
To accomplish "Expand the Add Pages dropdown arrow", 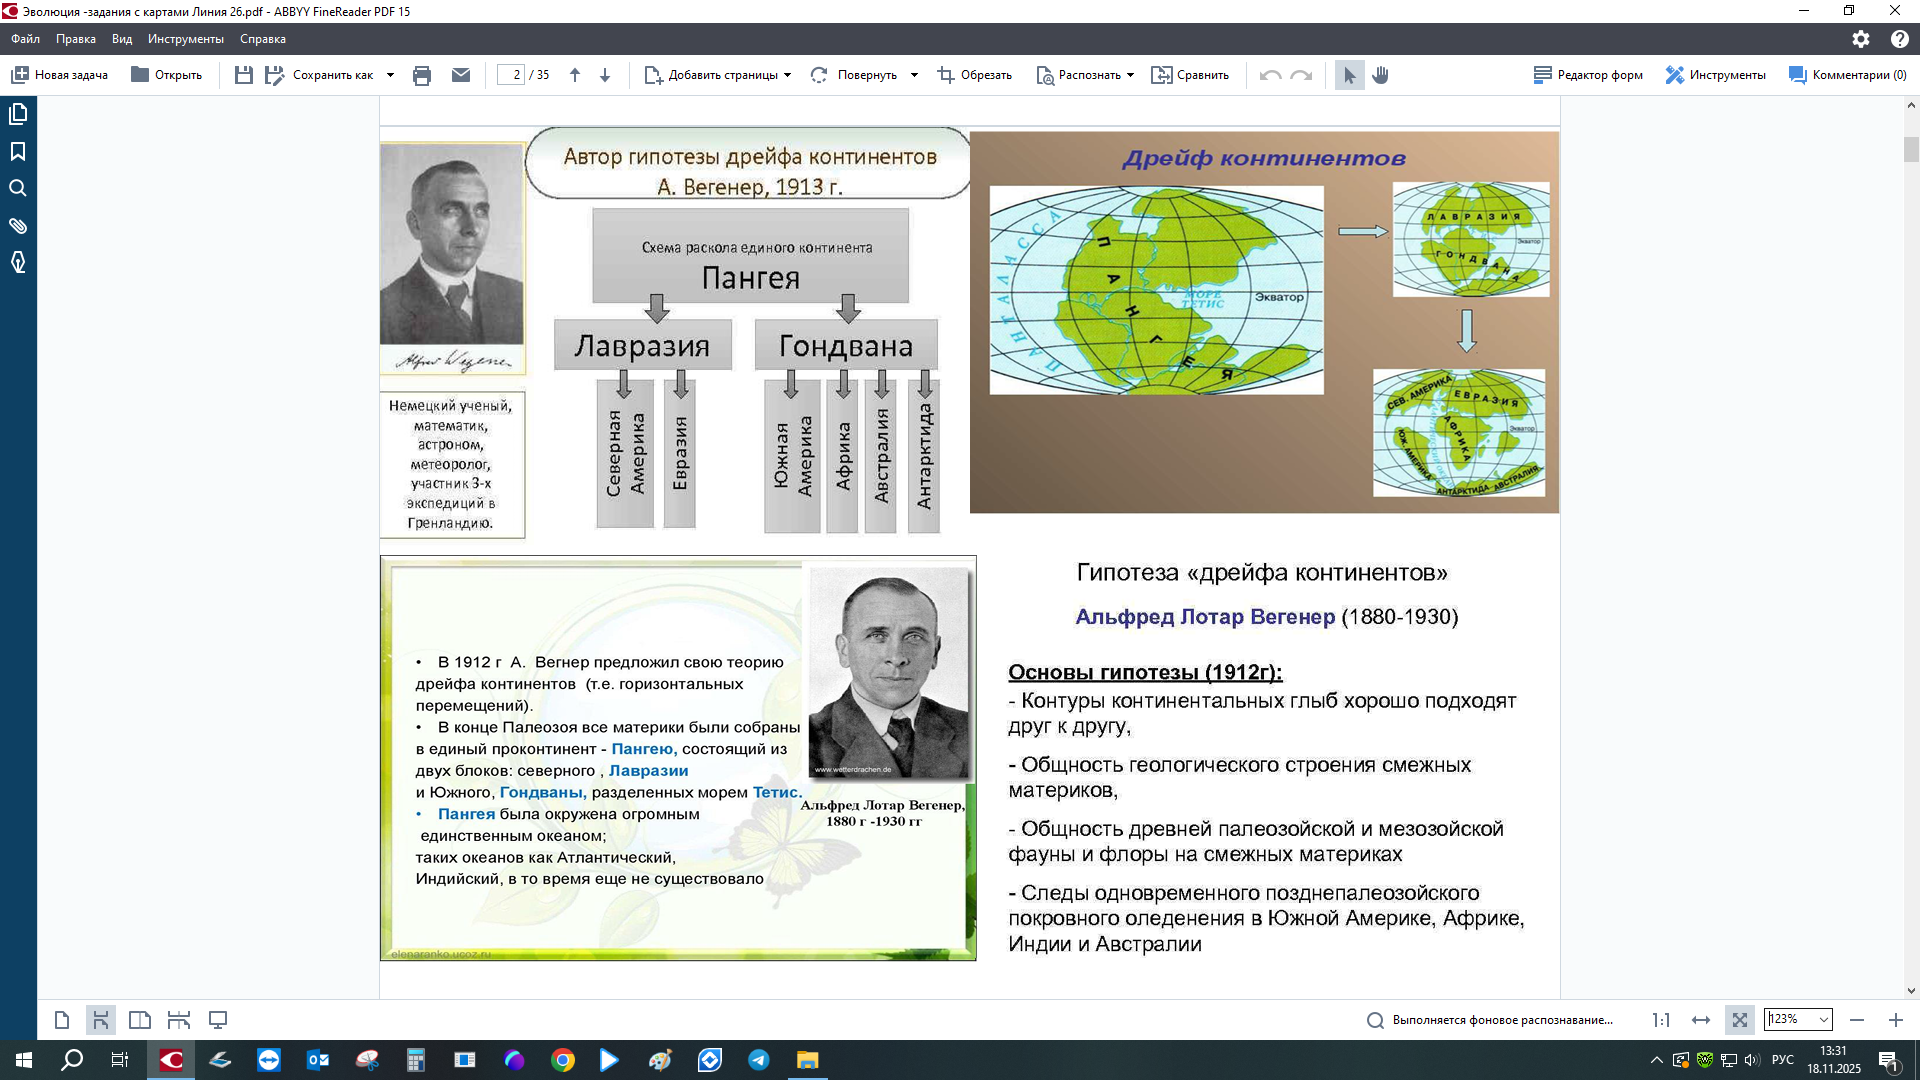I will click(x=788, y=75).
